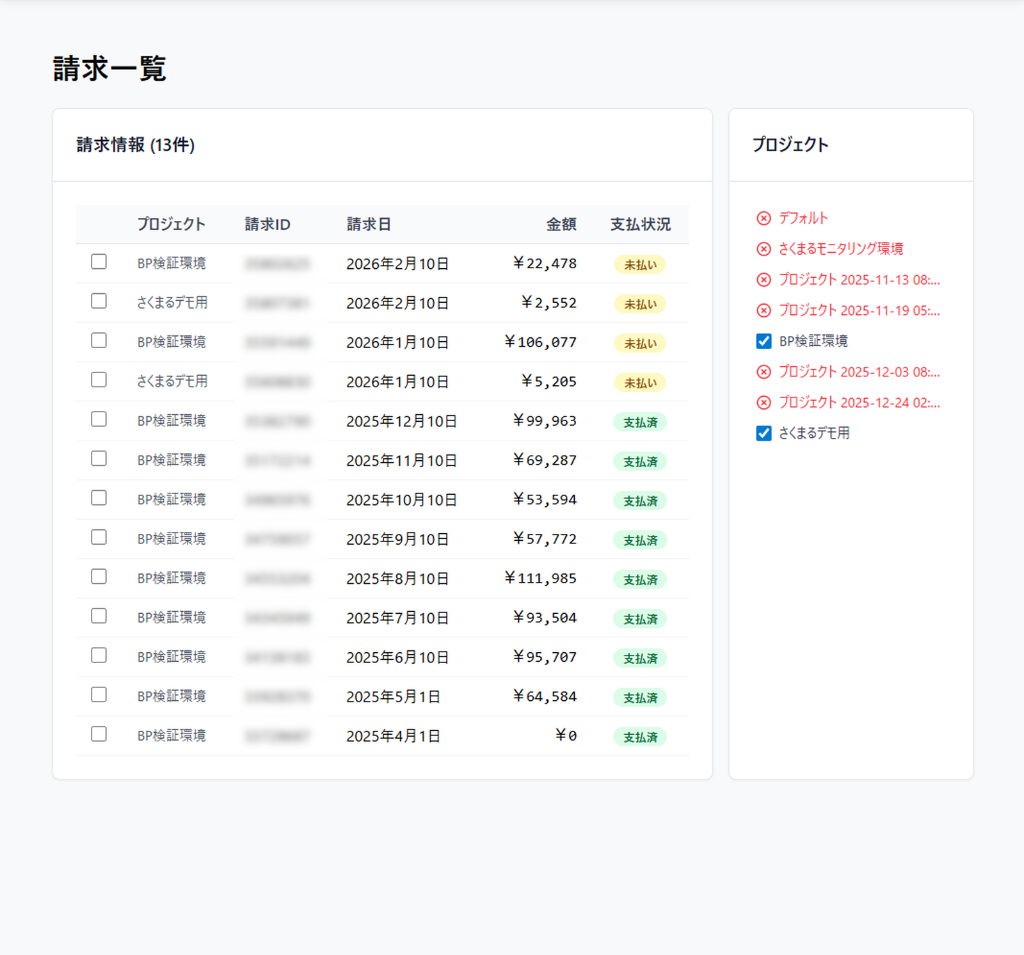Click the プロジェクト column header in the table

tap(171, 225)
